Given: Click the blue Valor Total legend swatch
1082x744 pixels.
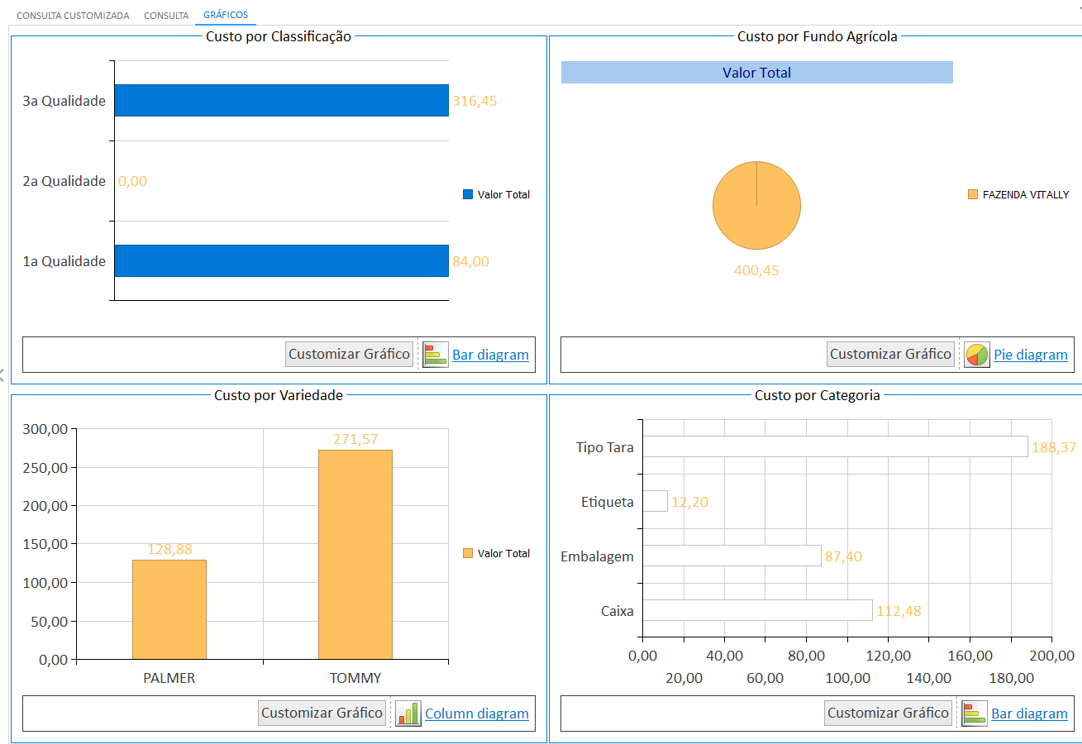Looking at the screenshot, I should [x=468, y=195].
